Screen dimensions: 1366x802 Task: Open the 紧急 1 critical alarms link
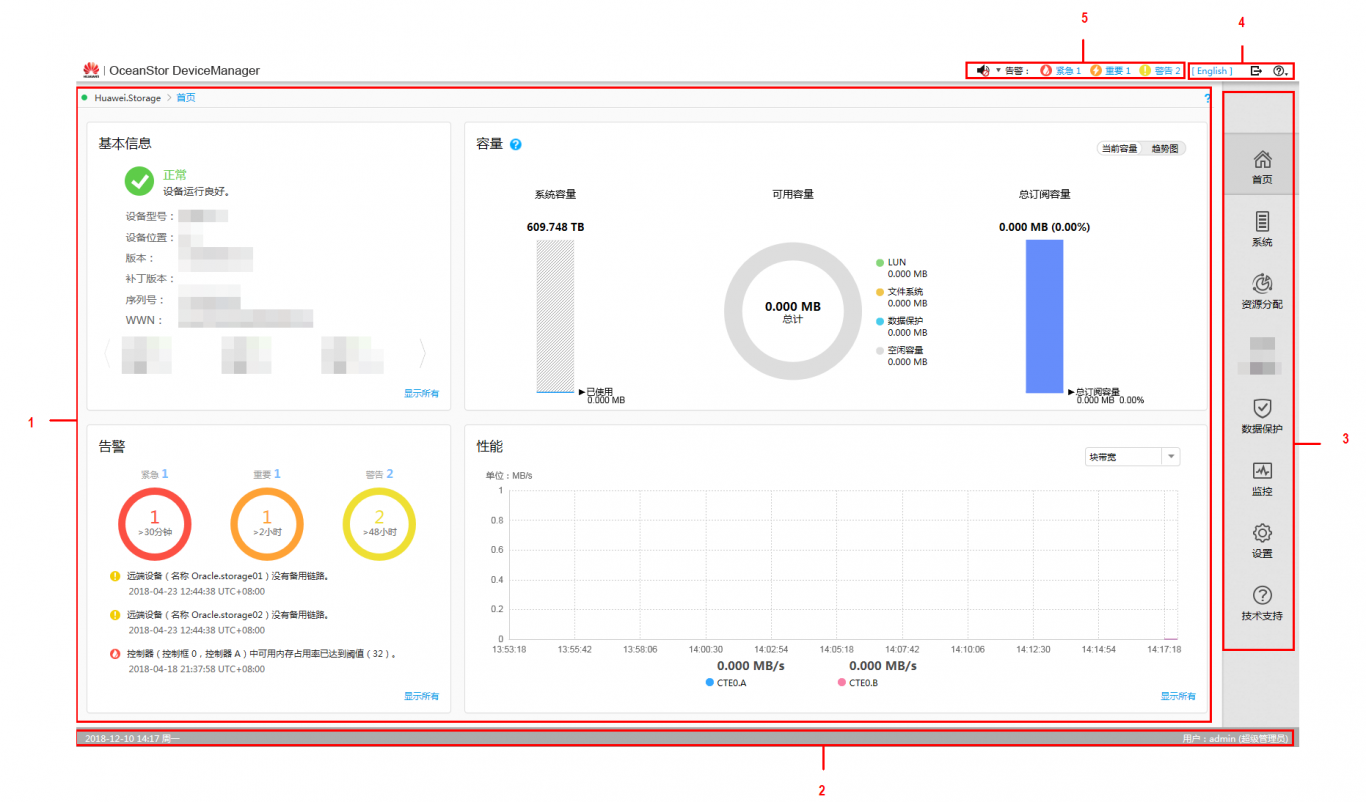tap(1061, 71)
